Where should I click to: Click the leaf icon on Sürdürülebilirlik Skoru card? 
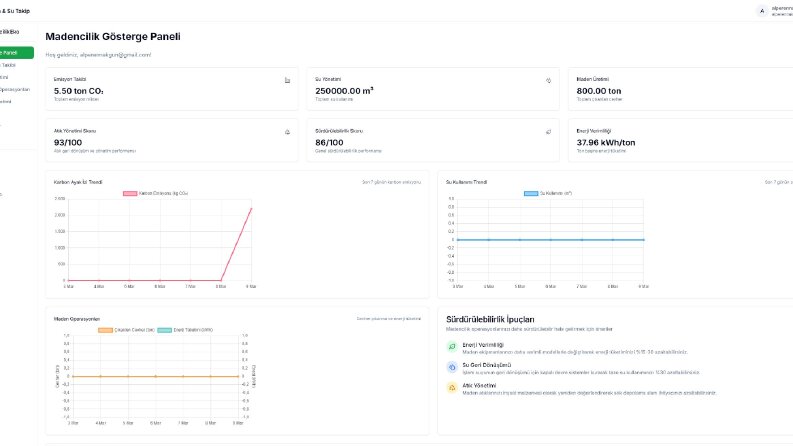pos(548,132)
